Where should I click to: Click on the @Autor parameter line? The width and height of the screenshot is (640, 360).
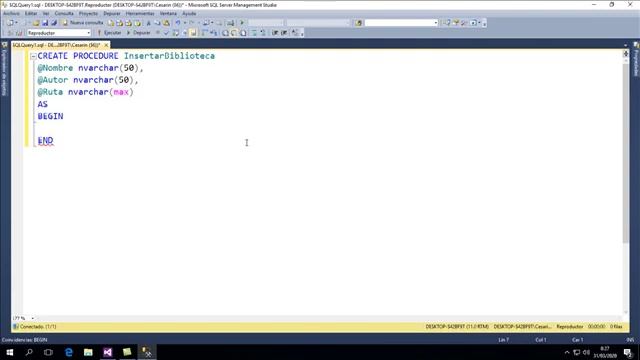(x=88, y=80)
